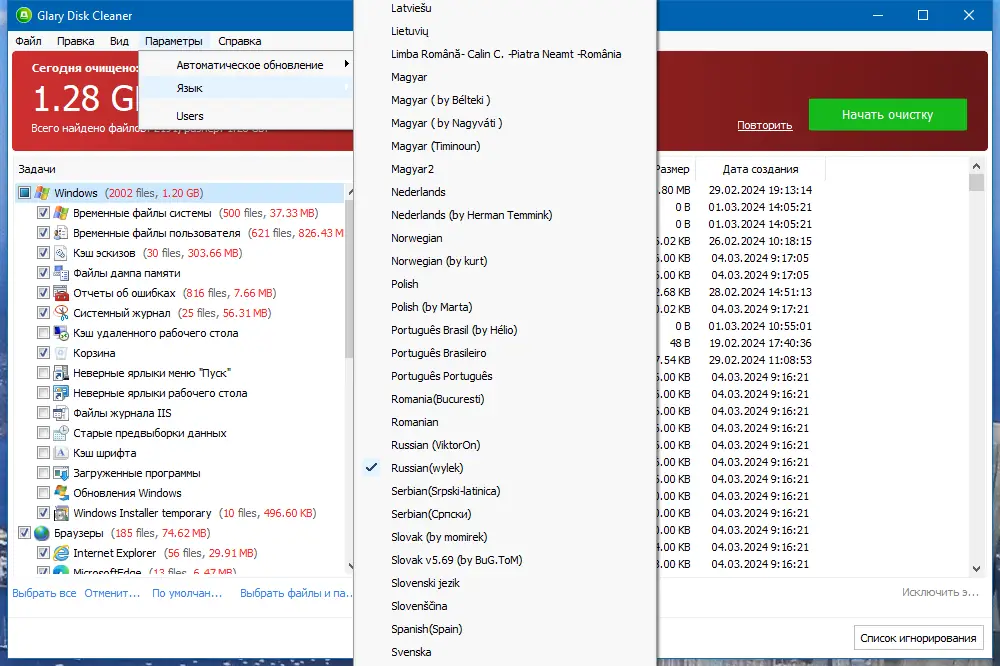Choose Serbian(Српски) language
This screenshot has height=666, width=1000.
(x=431, y=514)
